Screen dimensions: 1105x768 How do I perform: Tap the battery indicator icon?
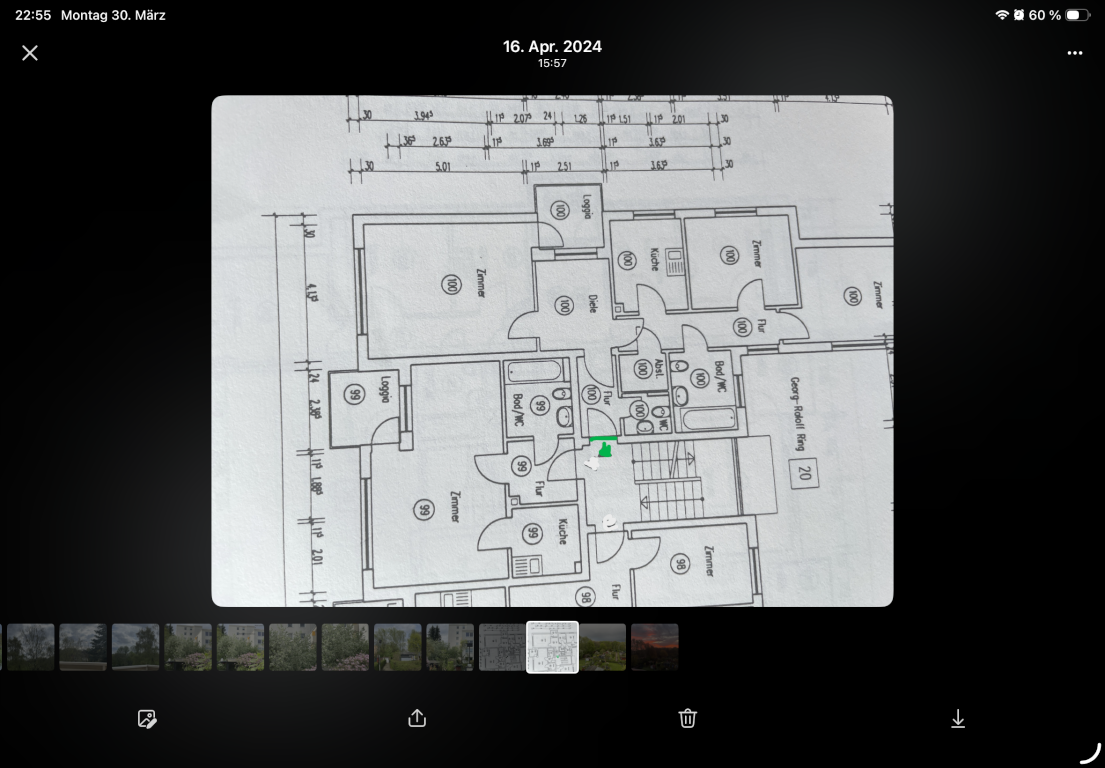tap(1078, 15)
